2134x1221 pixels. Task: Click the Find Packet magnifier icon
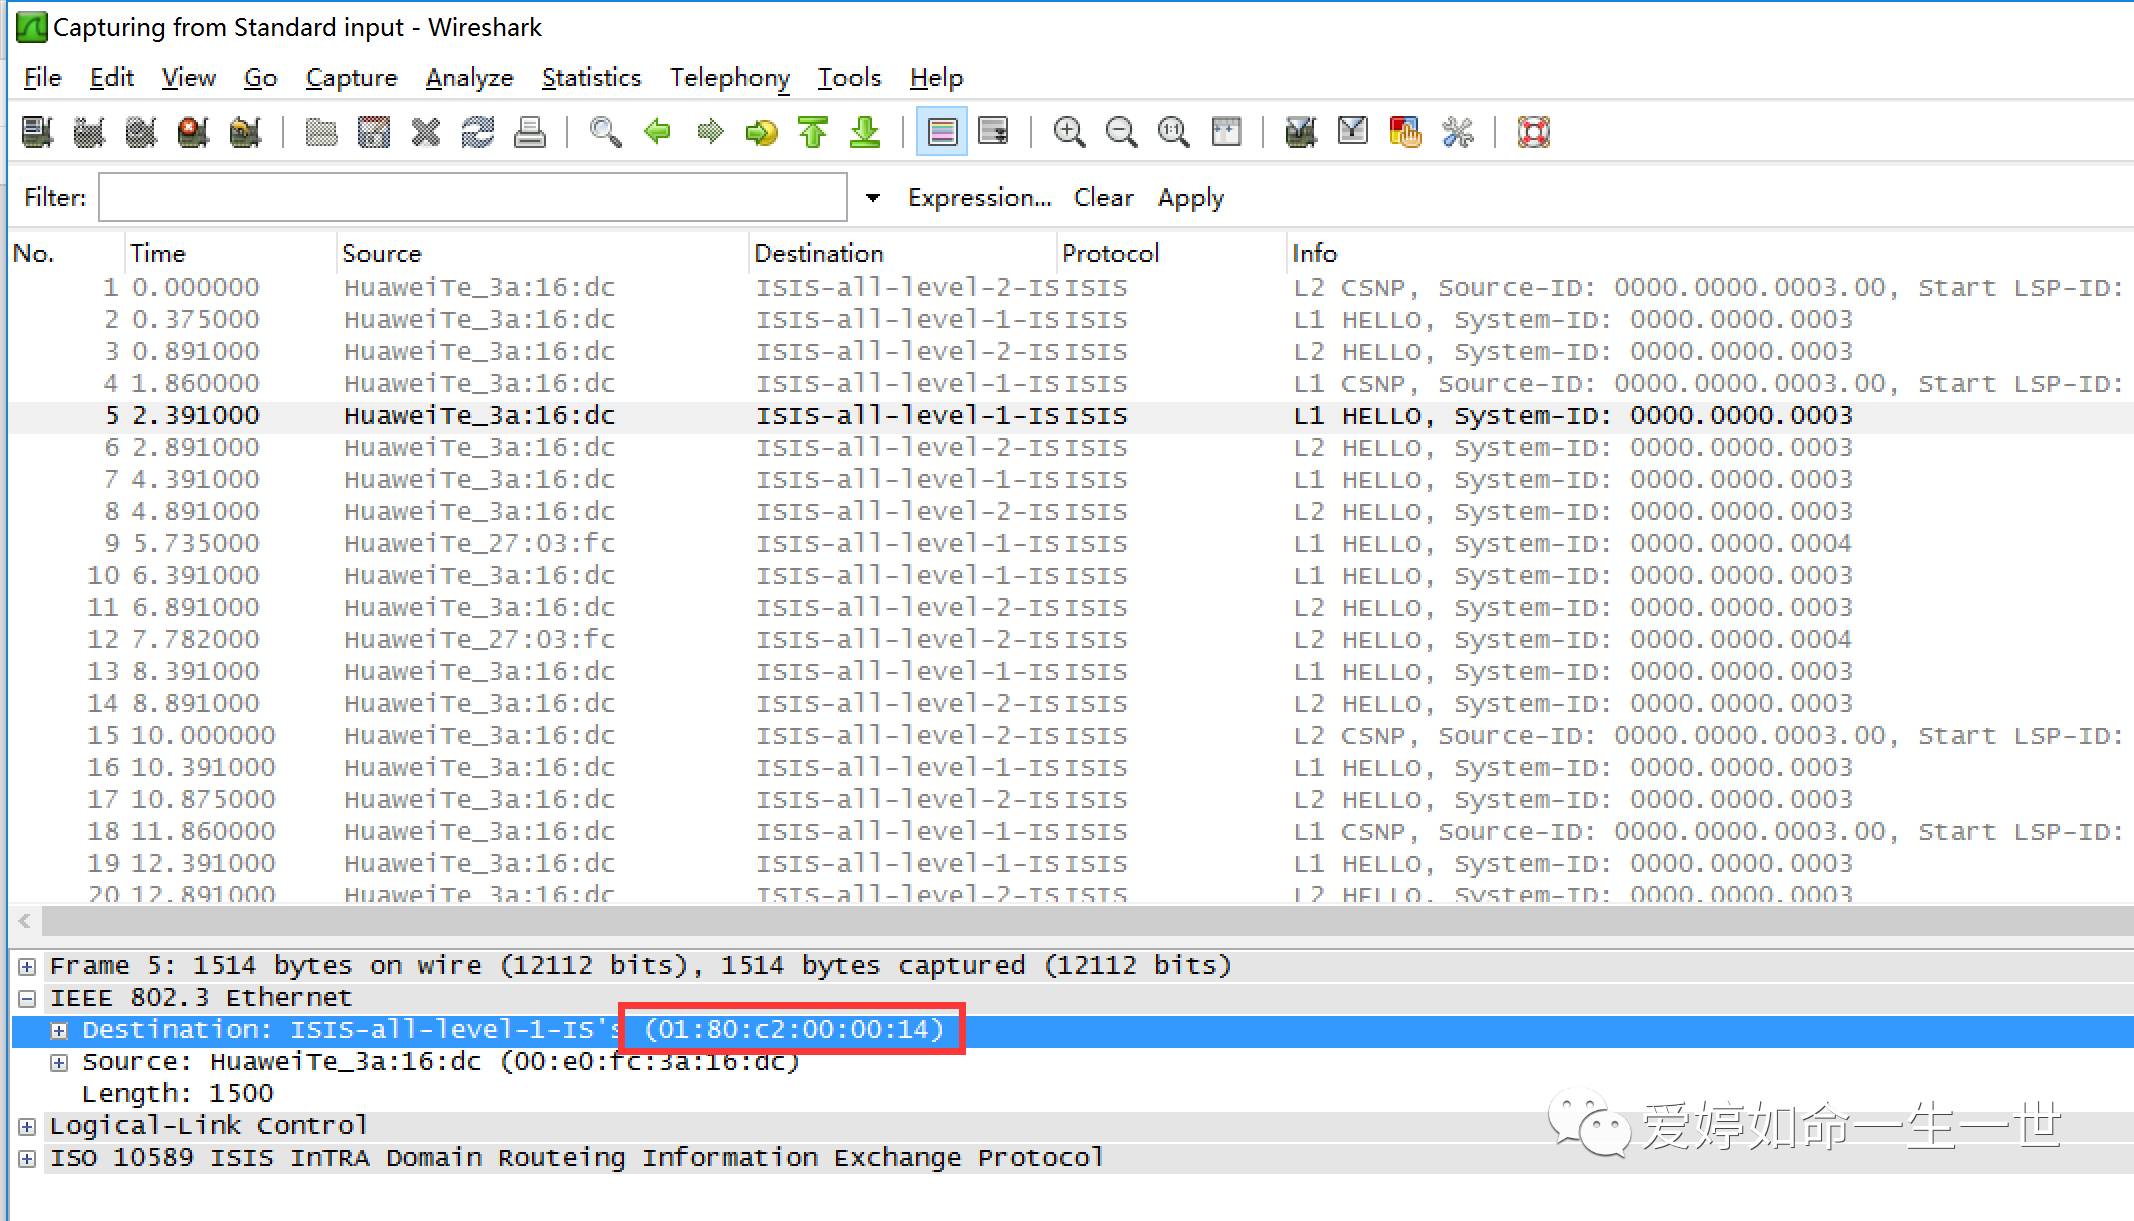pyautogui.click(x=605, y=132)
